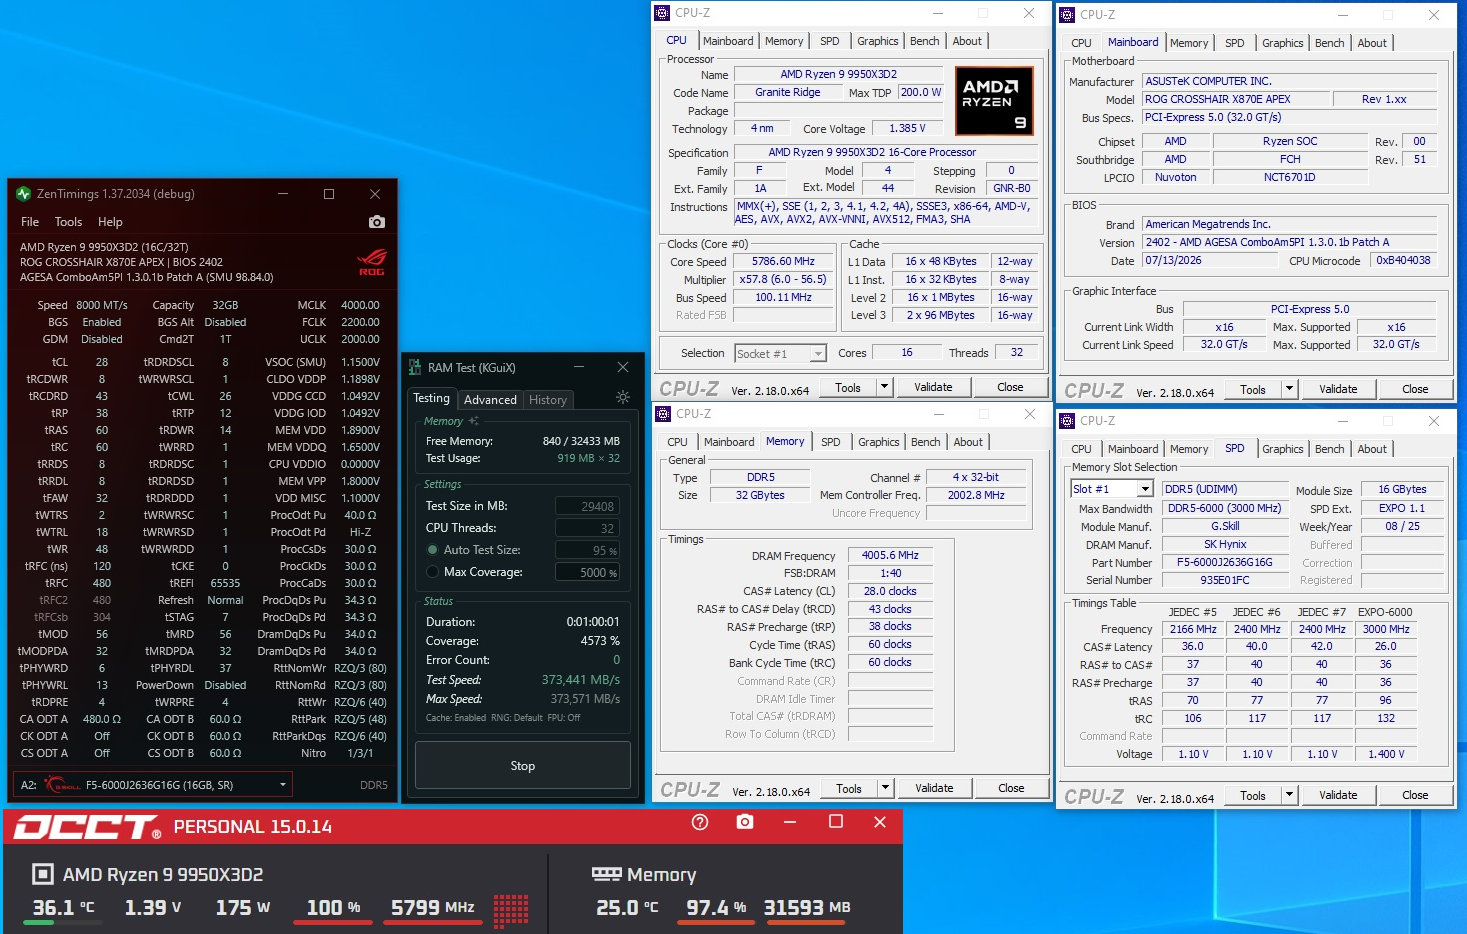
Task: Click the Test Speed value 373,441 MB/s
Action: click(x=580, y=680)
